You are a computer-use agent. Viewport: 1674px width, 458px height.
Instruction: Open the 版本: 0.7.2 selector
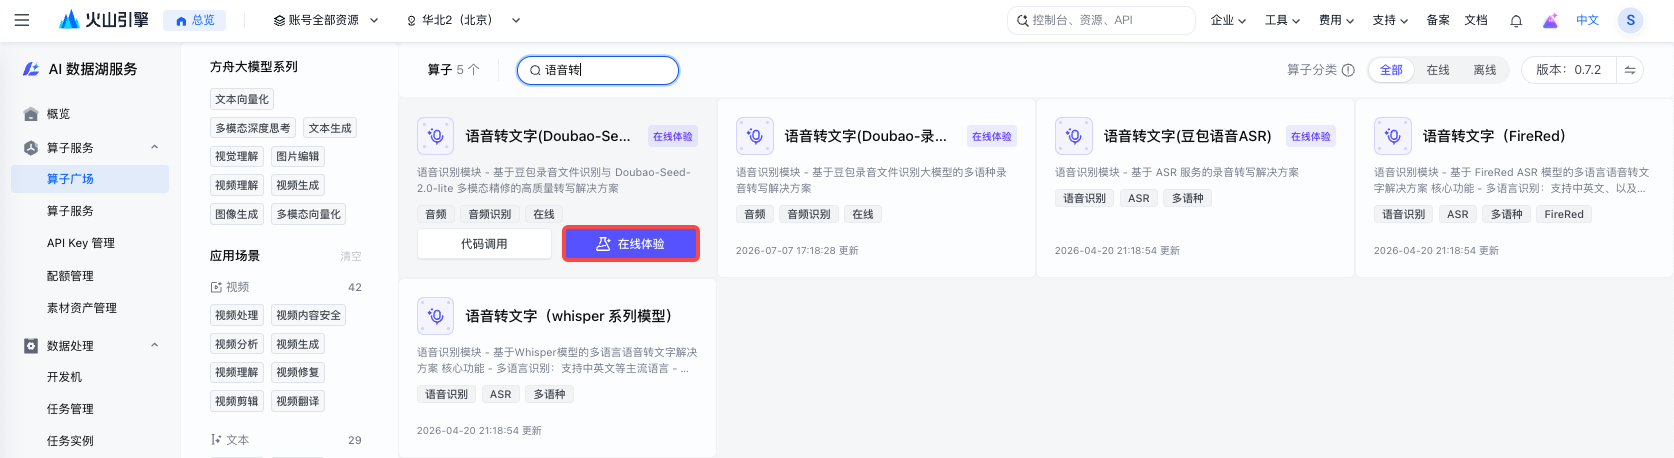tap(1568, 70)
